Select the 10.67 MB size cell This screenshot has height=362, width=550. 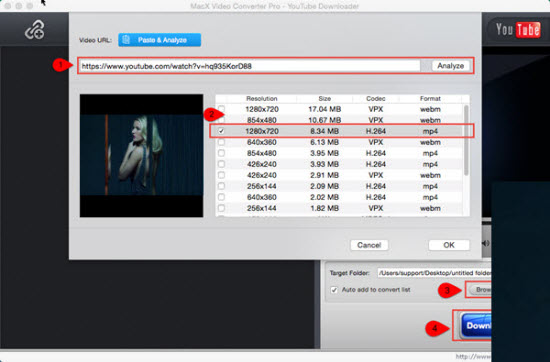point(324,120)
